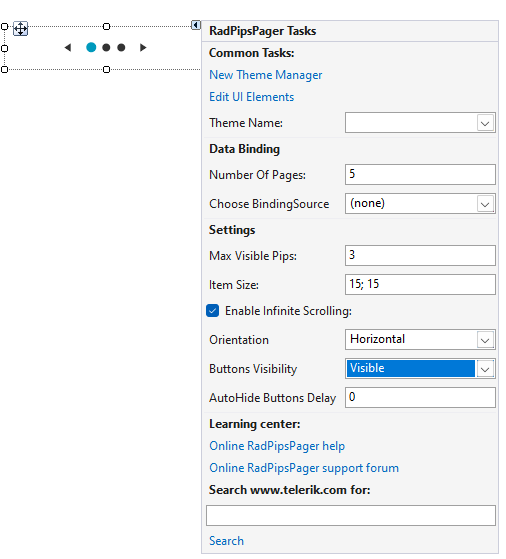Click the Max Visible Pips input field
The image size is (506, 559).
pyautogui.click(x=420, y=255)
